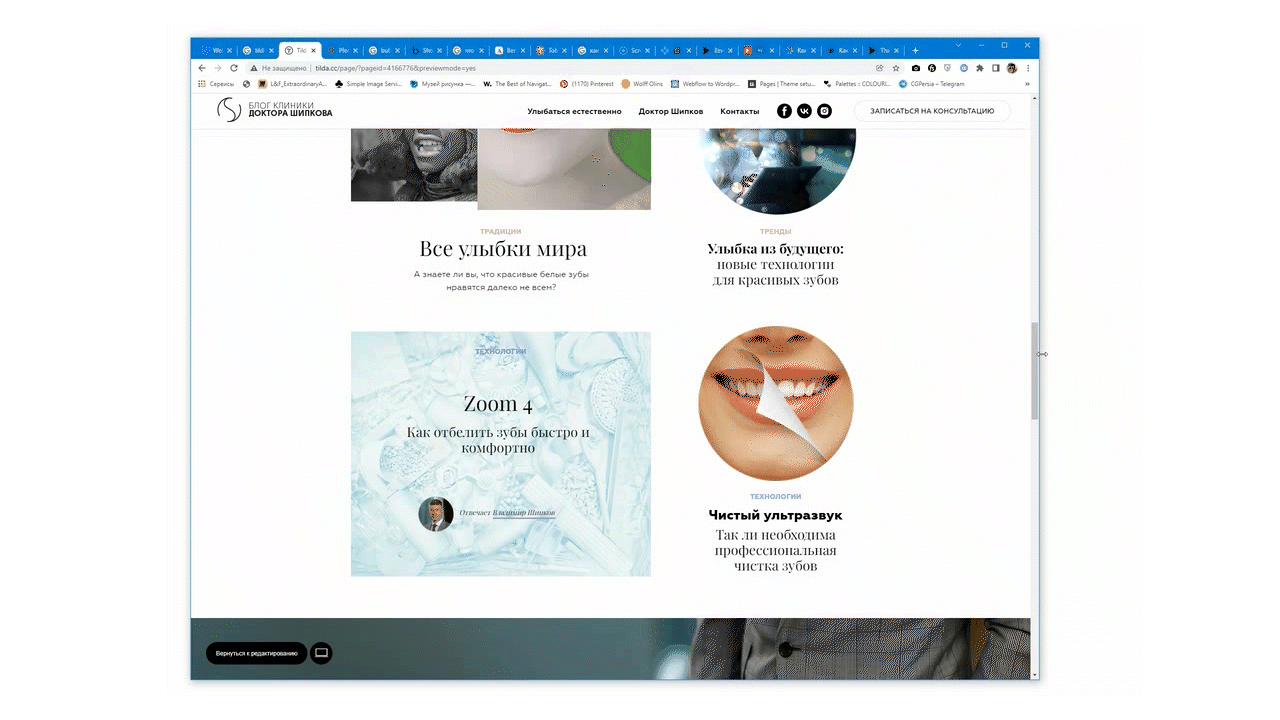Switch to the first 'Wo' browser tab
The height and width of the screenshot is (720, 1280).
[x=216, y=50]
